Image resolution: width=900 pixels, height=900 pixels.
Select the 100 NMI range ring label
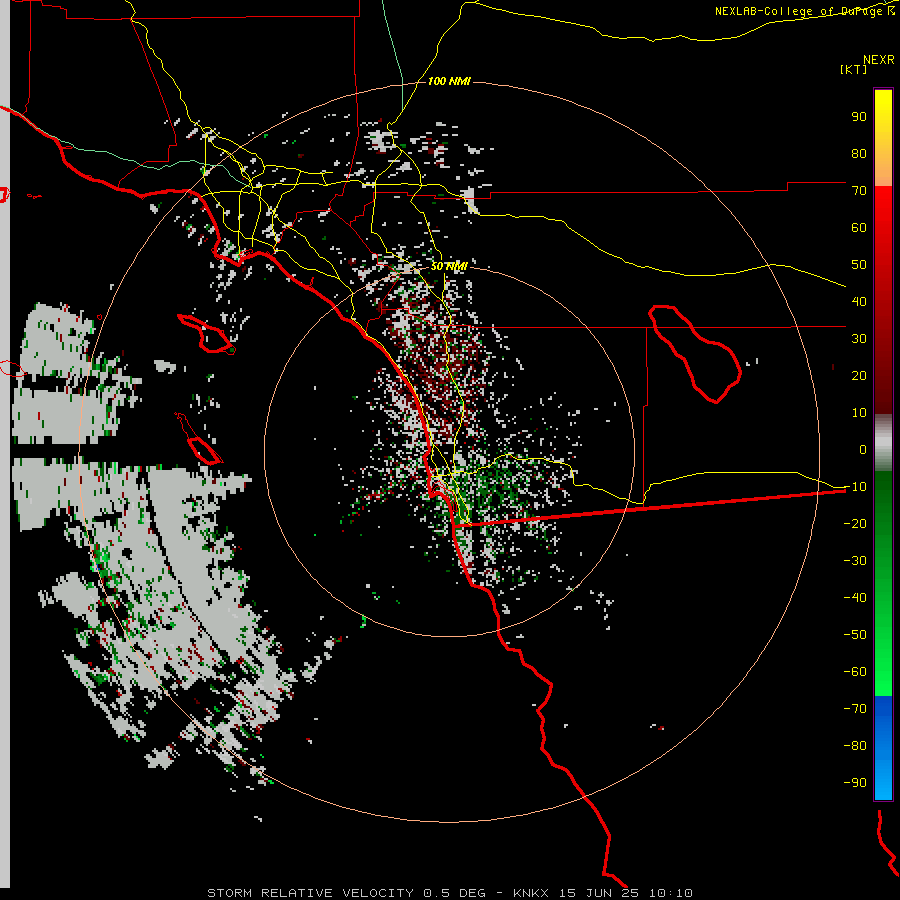pos(449,82)
